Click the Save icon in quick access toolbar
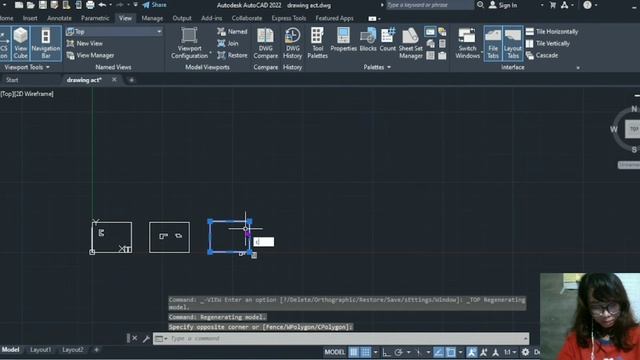This screenshot has height=360, width=640. coord(42,5)
